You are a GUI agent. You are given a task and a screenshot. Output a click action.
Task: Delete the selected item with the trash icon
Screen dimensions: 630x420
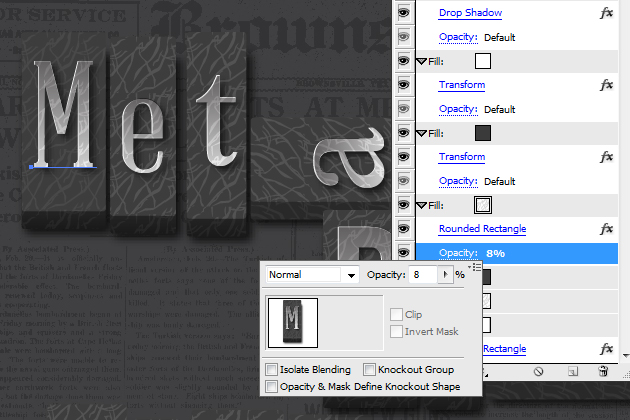point(603,371)
